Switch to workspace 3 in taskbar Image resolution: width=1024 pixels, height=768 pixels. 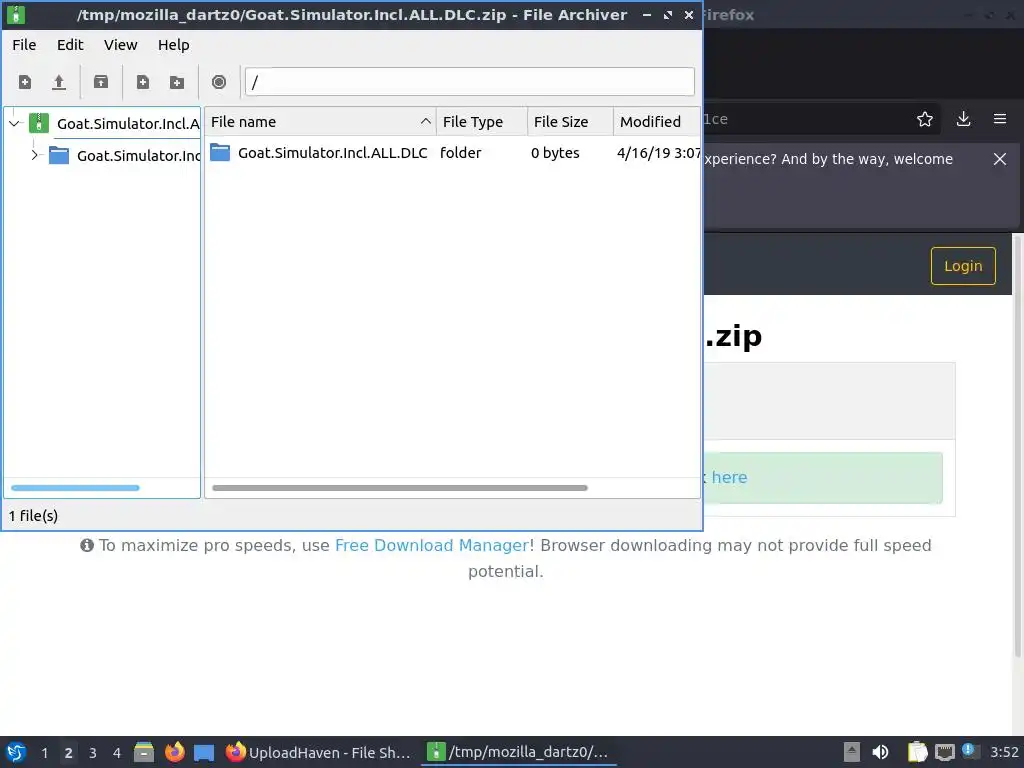93,753
